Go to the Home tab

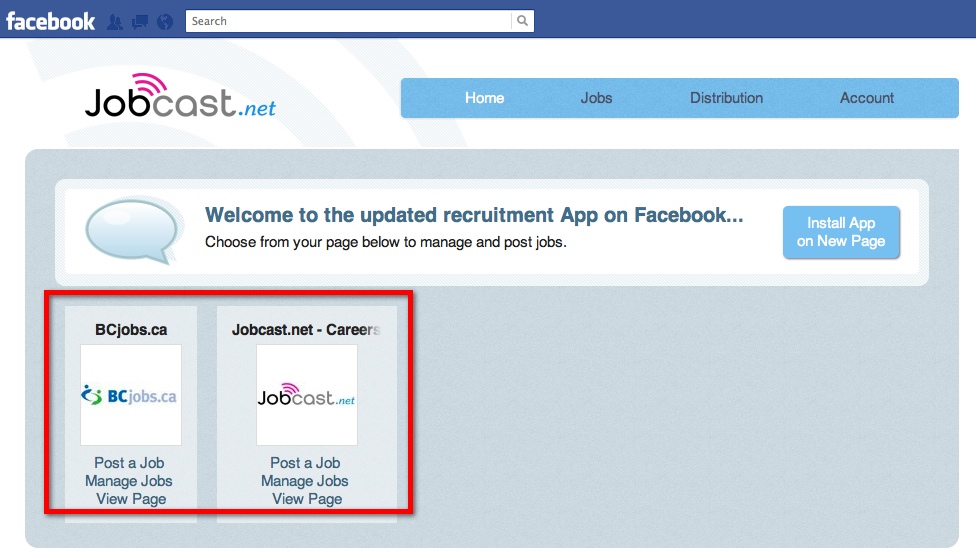[x=484, y=98]
